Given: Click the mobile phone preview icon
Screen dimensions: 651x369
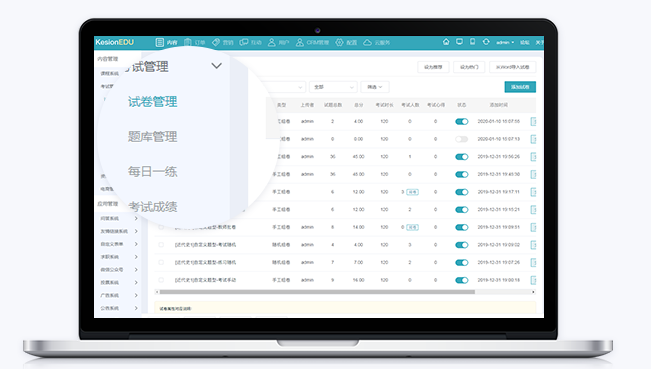Looking at the screenshot, I should click(x=472, y=42).
